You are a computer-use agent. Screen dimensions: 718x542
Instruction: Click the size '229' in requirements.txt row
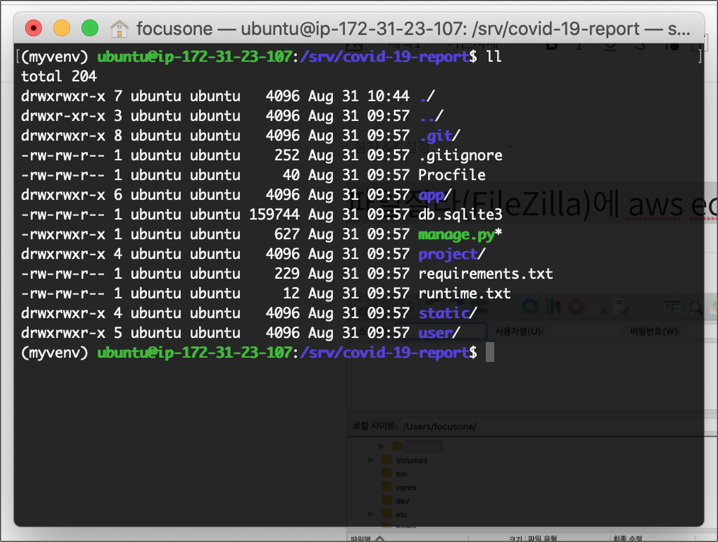[287, 274]
